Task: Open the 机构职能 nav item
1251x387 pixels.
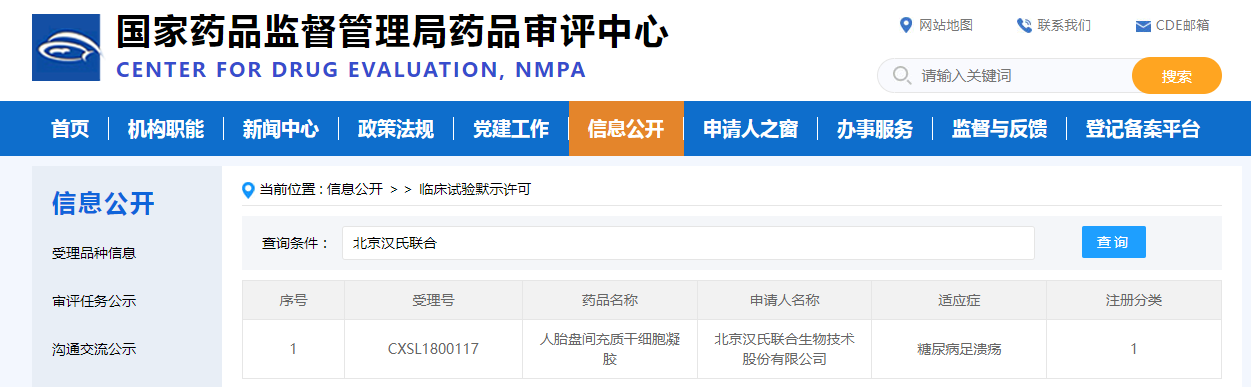Action: coord(166,128)
